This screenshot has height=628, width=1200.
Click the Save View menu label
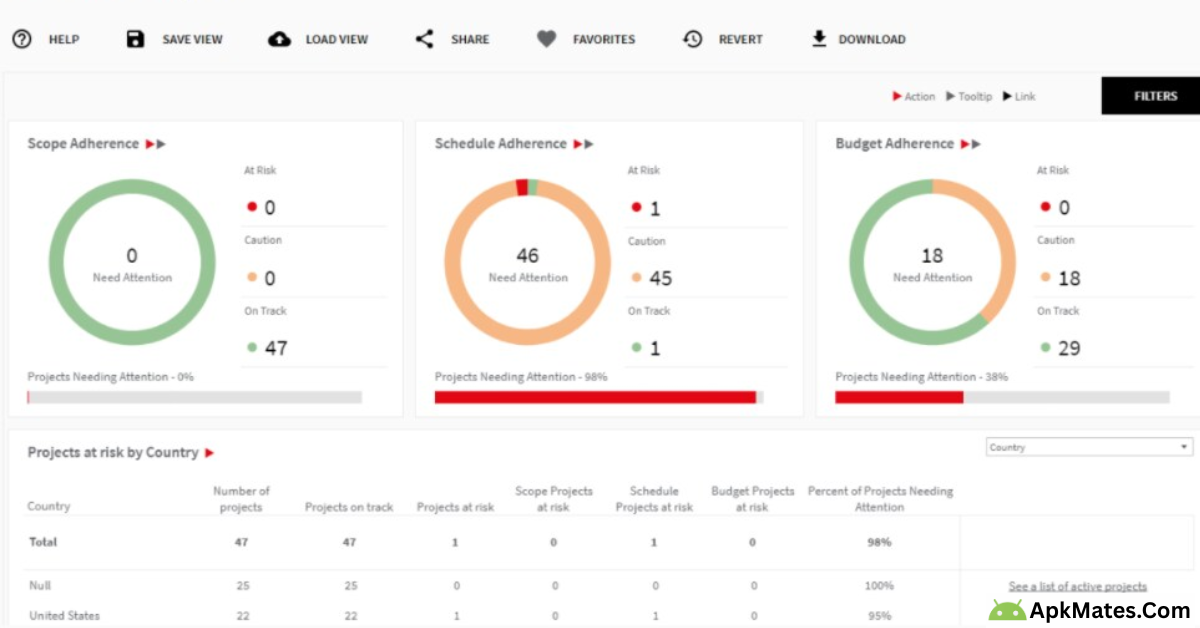pyautogui.click(x=192, y=40)
